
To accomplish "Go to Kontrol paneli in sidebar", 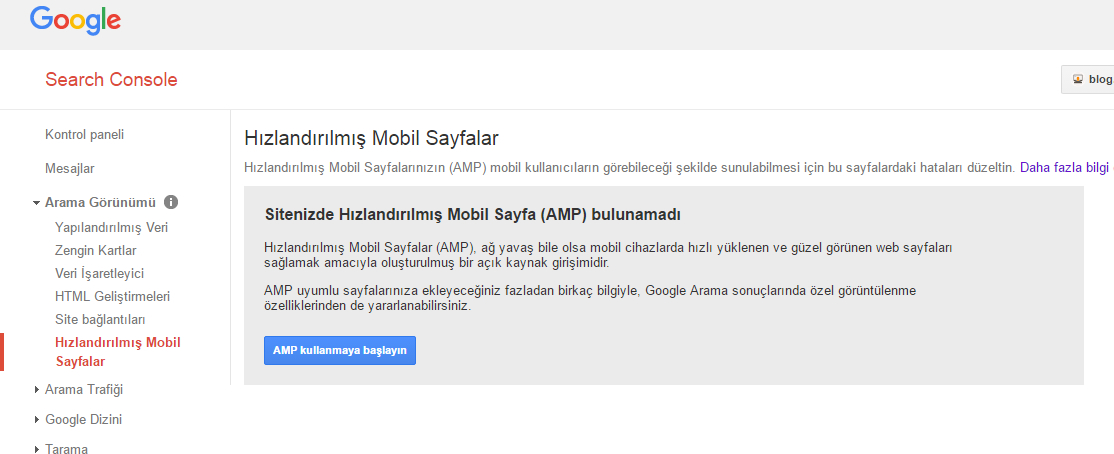I will click(84, 134).
